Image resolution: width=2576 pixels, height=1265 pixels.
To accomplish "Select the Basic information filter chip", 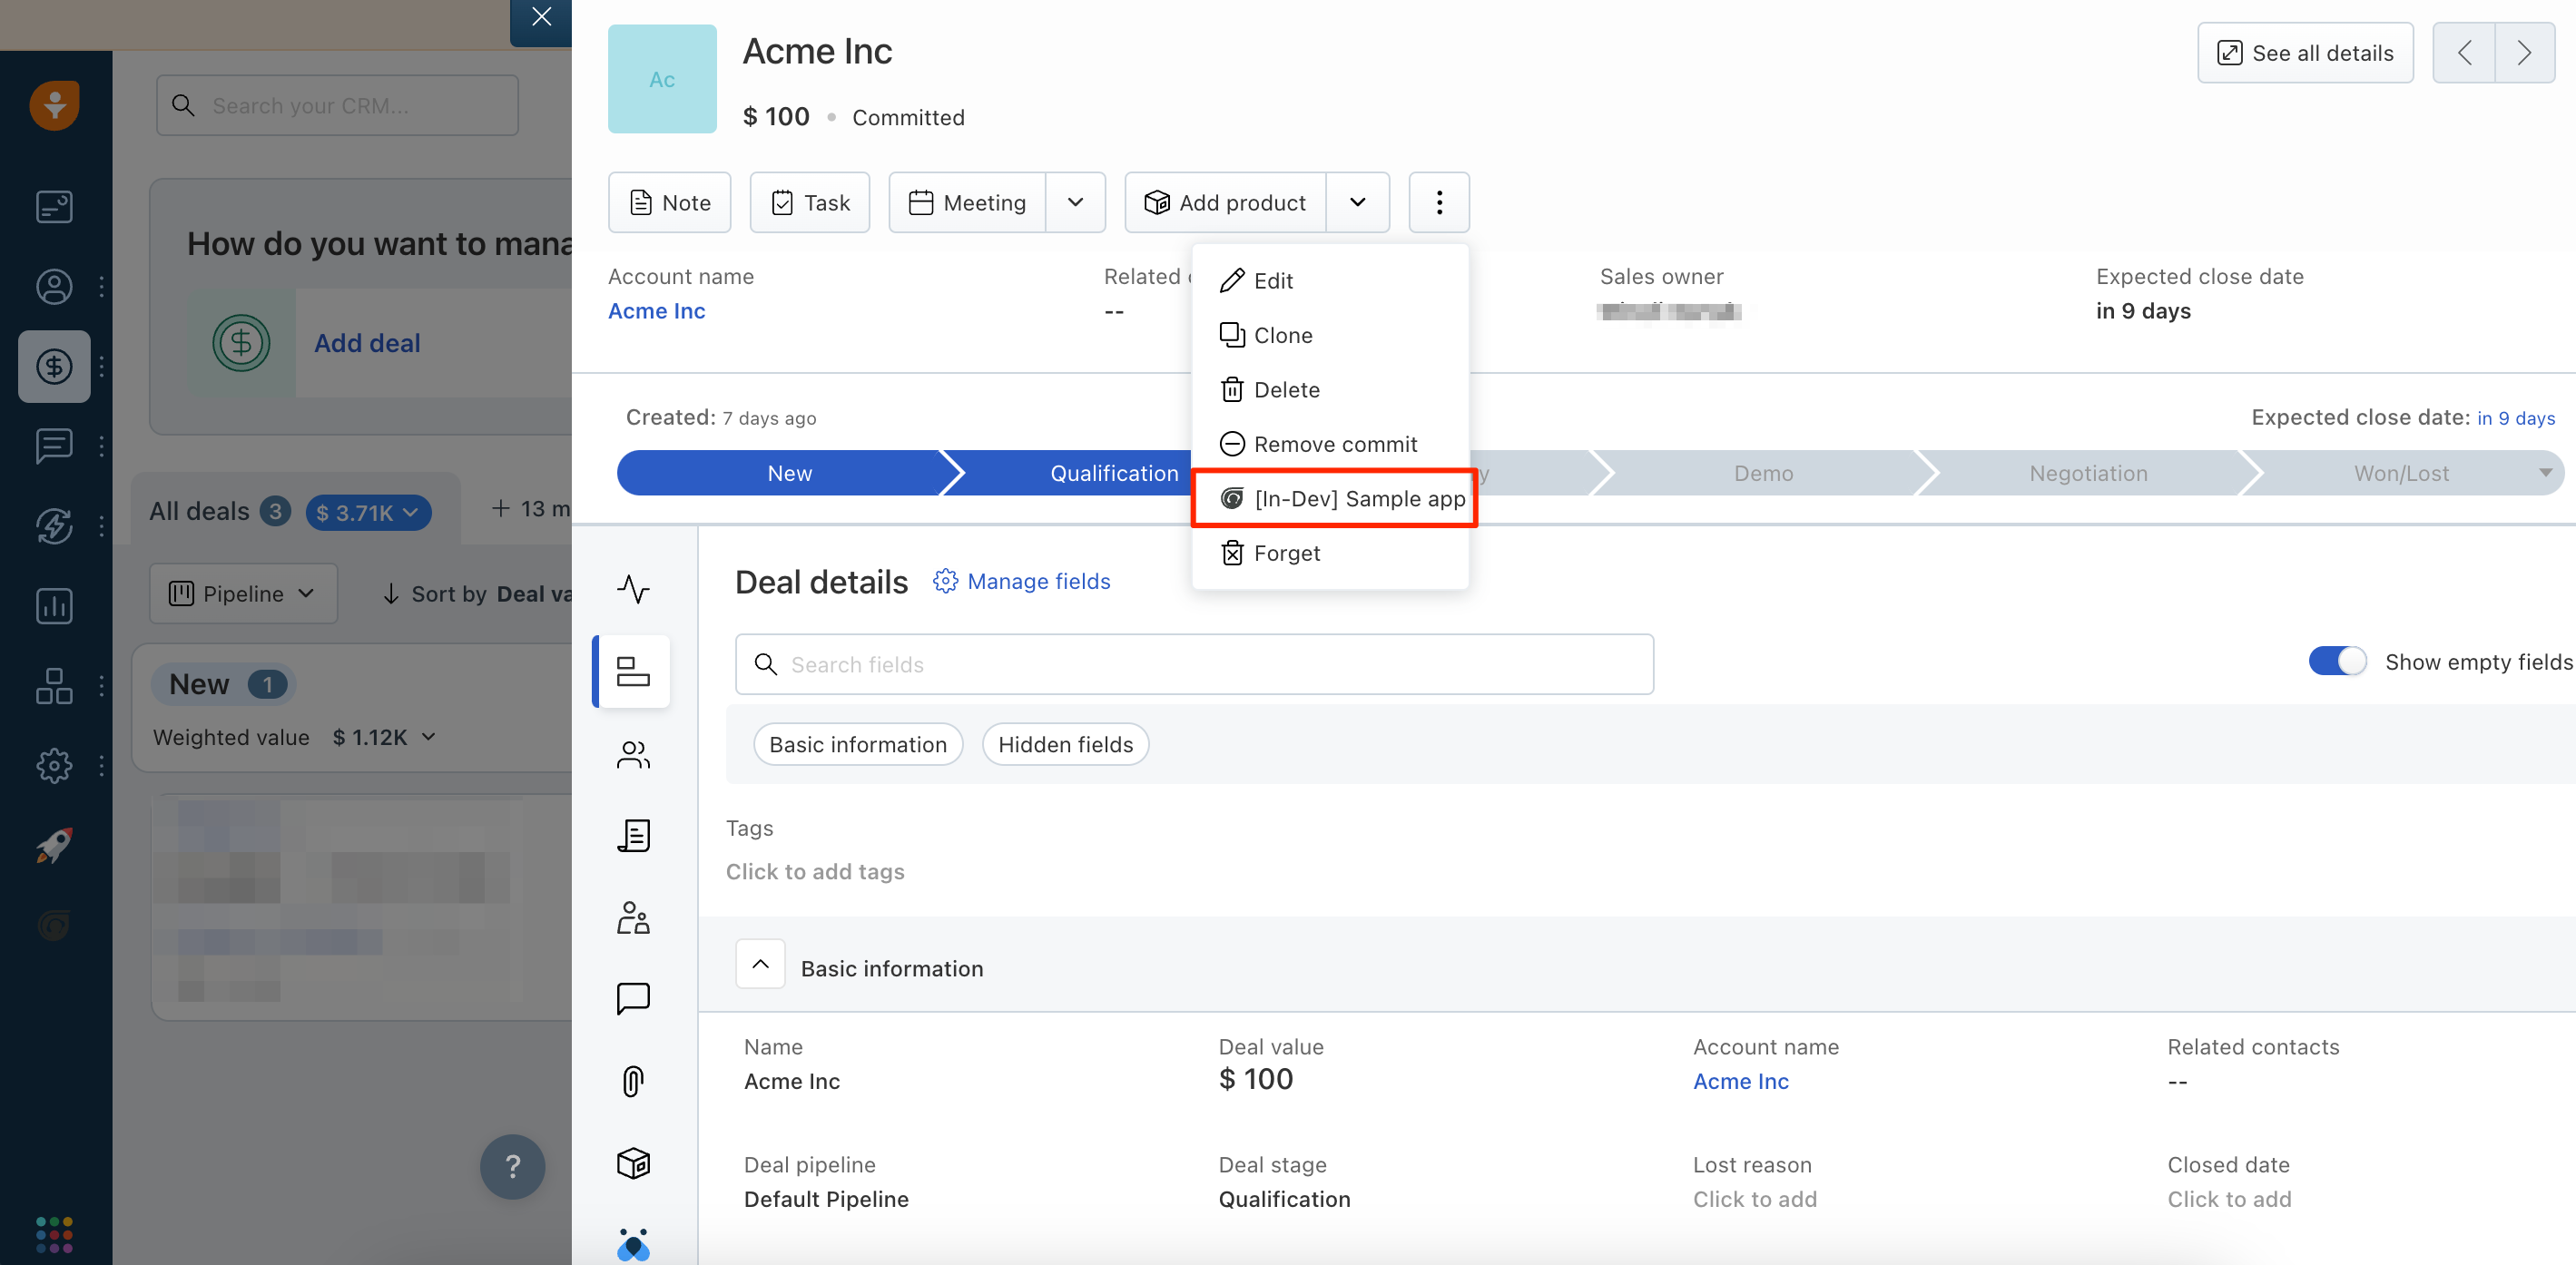I will click(x=857, y=745).
